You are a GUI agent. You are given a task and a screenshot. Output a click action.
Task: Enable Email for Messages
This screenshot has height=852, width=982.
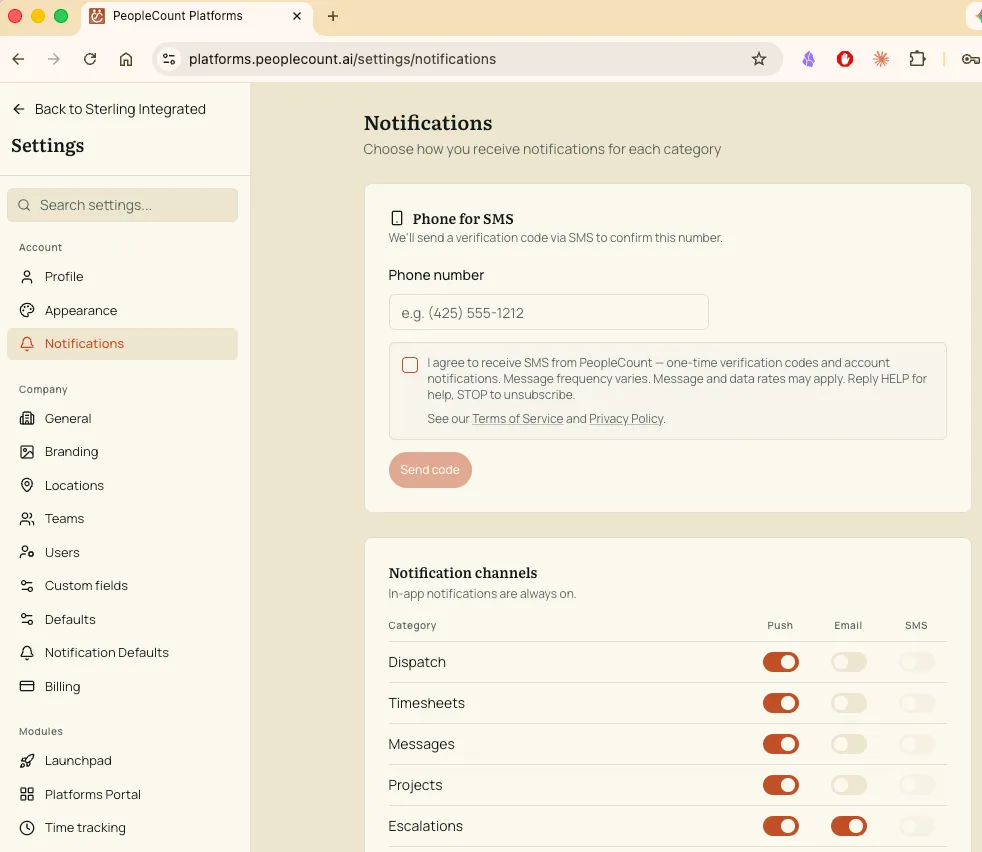coord(849,744)
